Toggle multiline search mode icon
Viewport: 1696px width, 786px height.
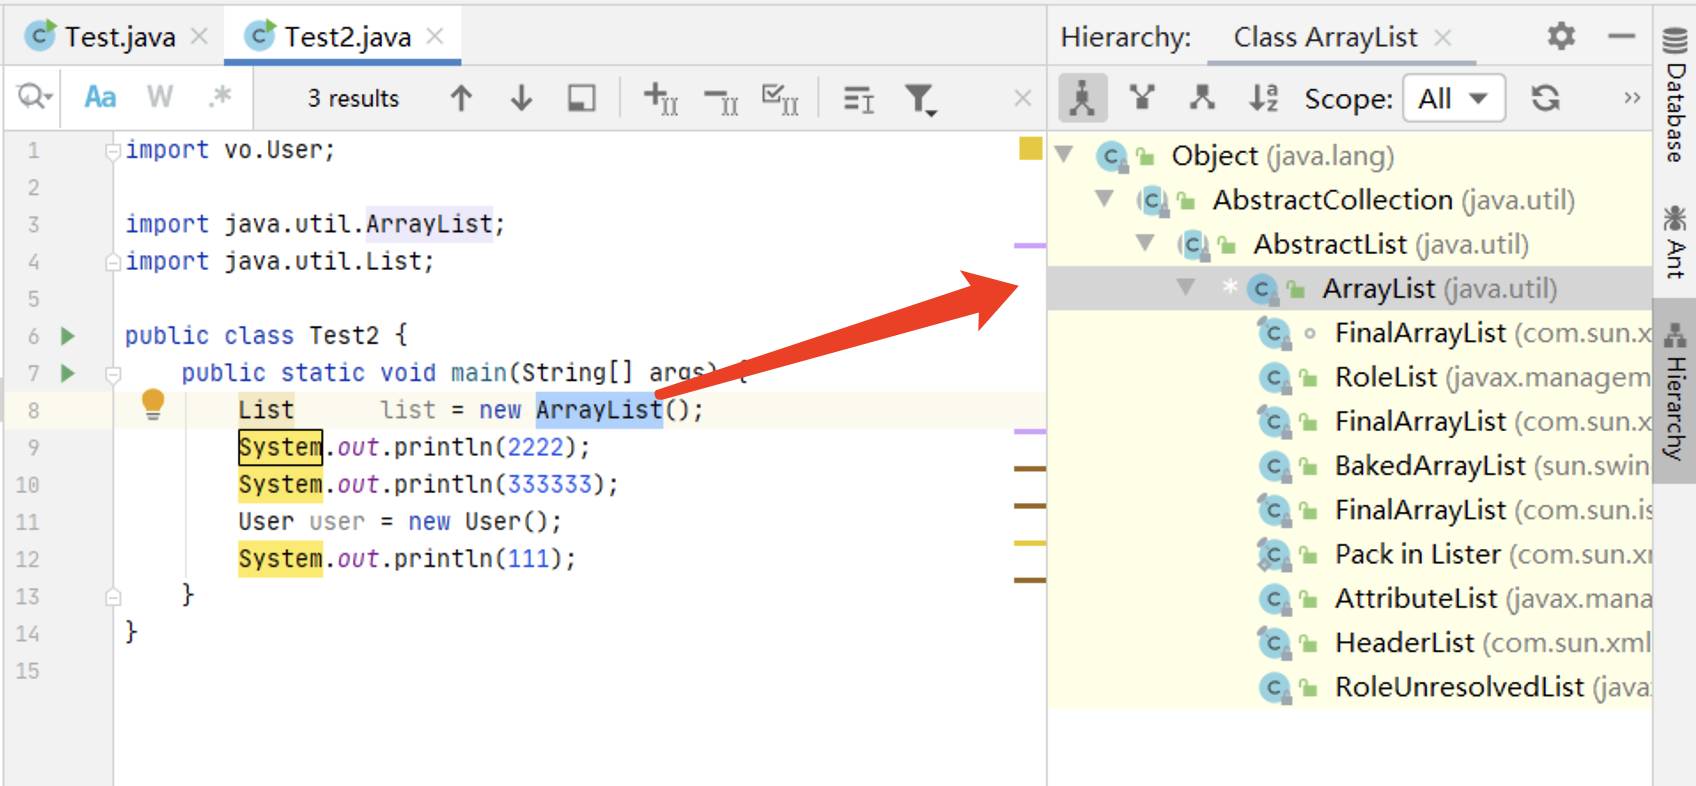point(858,99)
